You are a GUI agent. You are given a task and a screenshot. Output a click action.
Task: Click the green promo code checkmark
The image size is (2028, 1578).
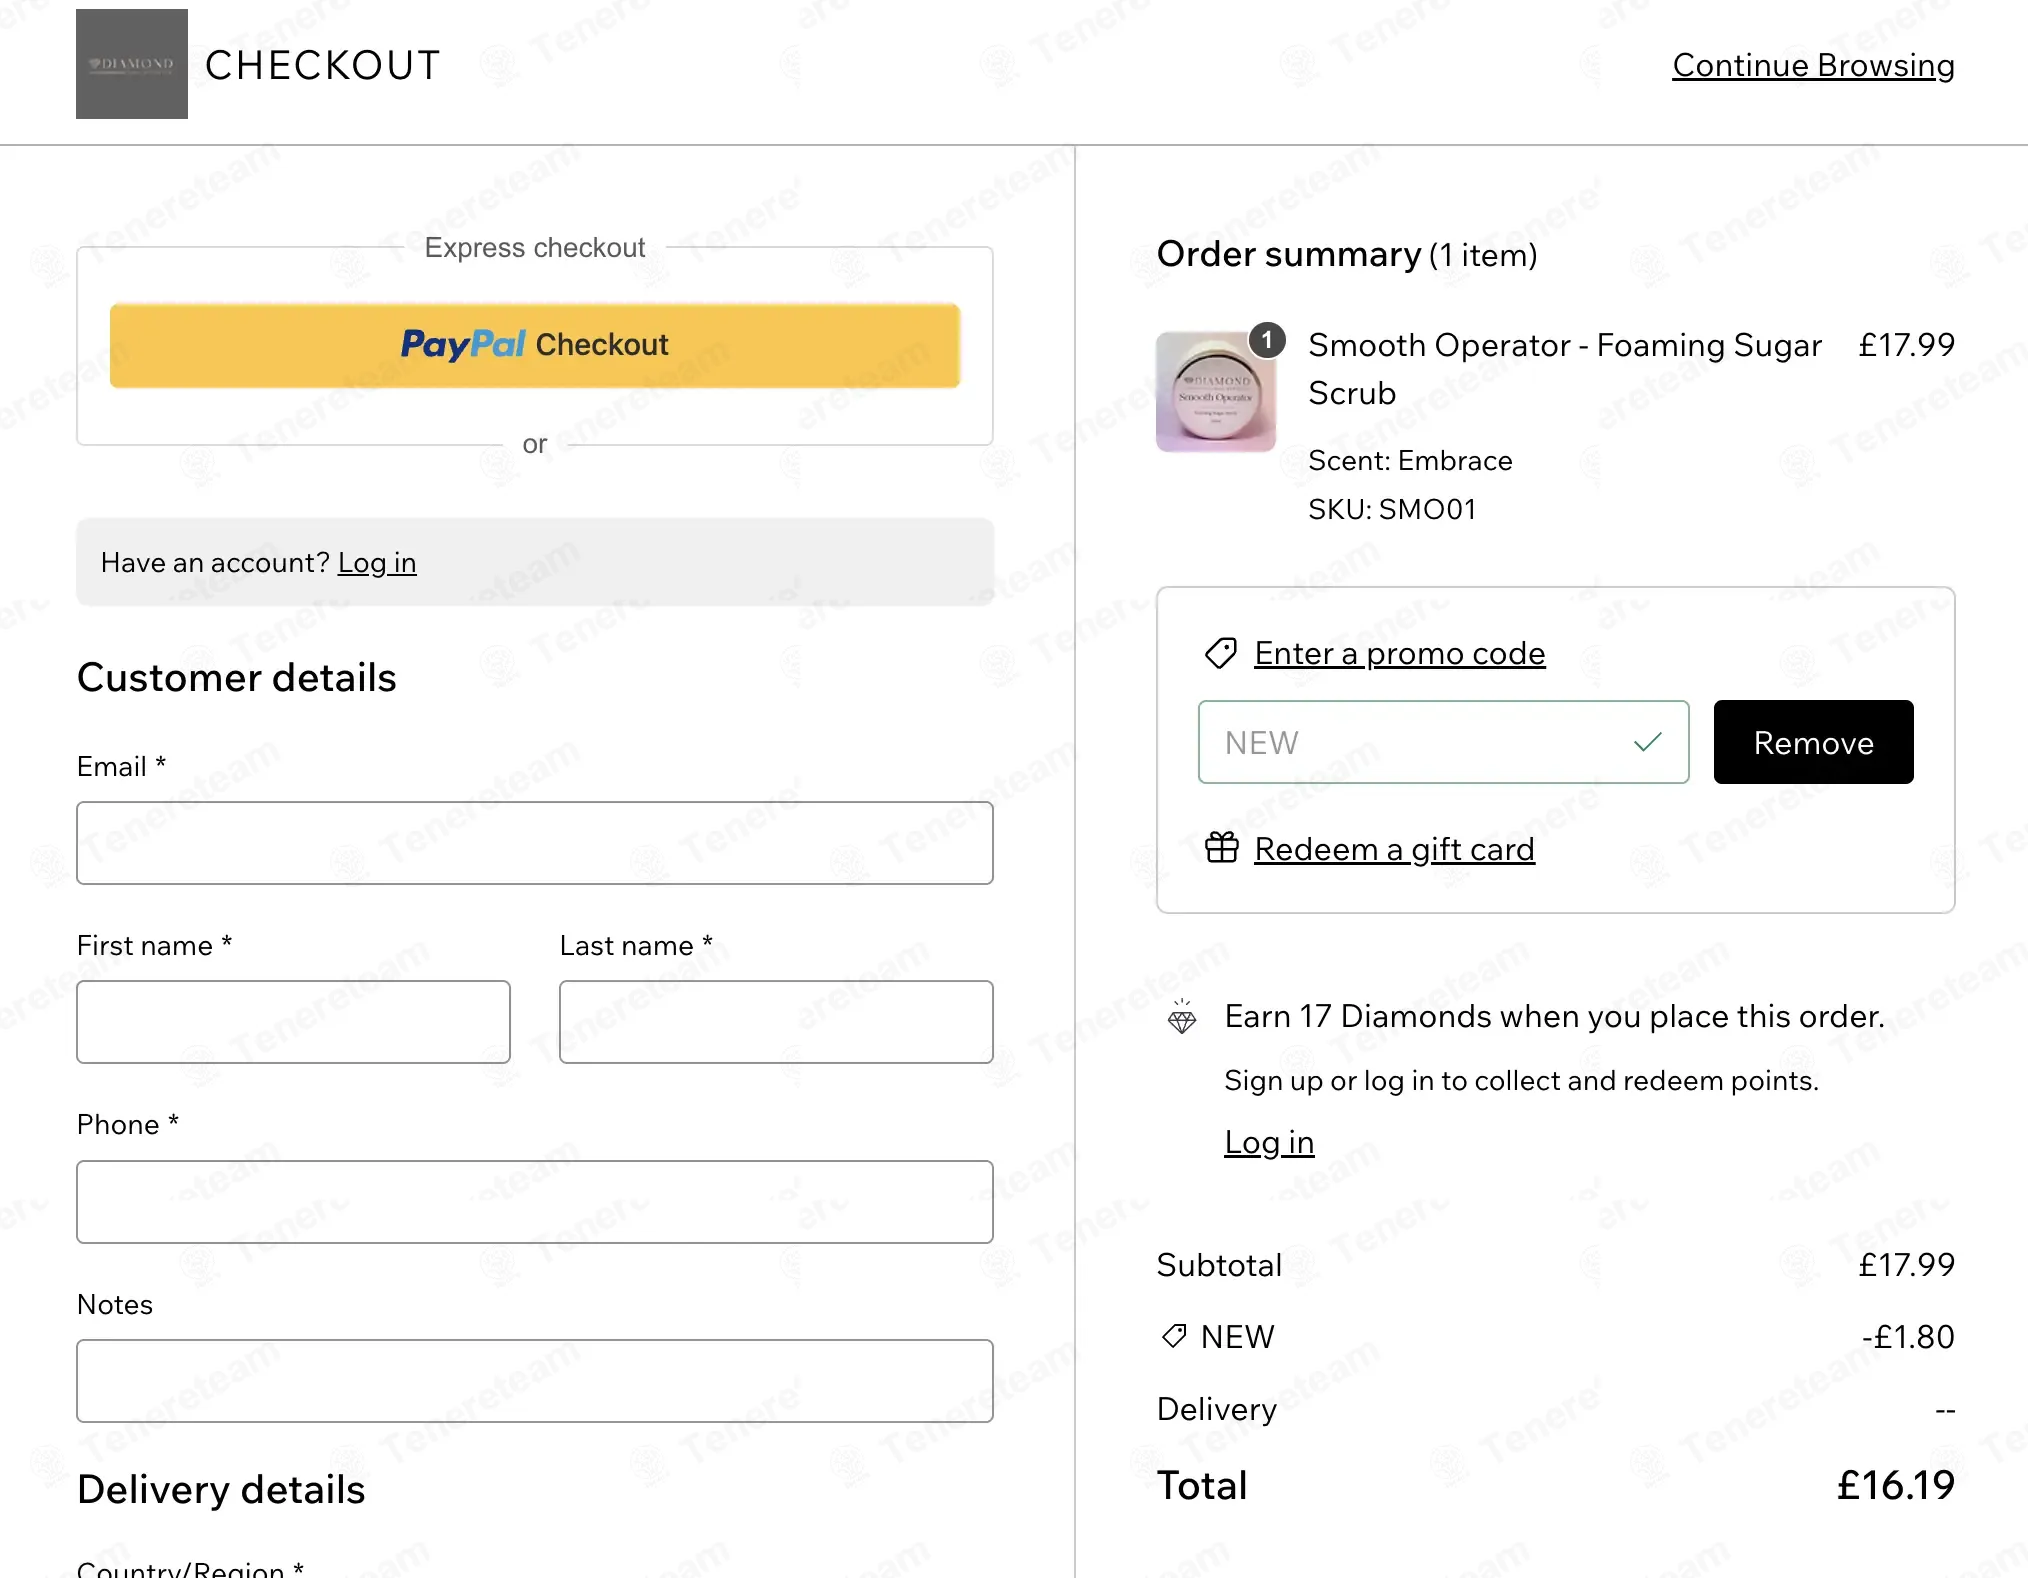point(1647,742)
